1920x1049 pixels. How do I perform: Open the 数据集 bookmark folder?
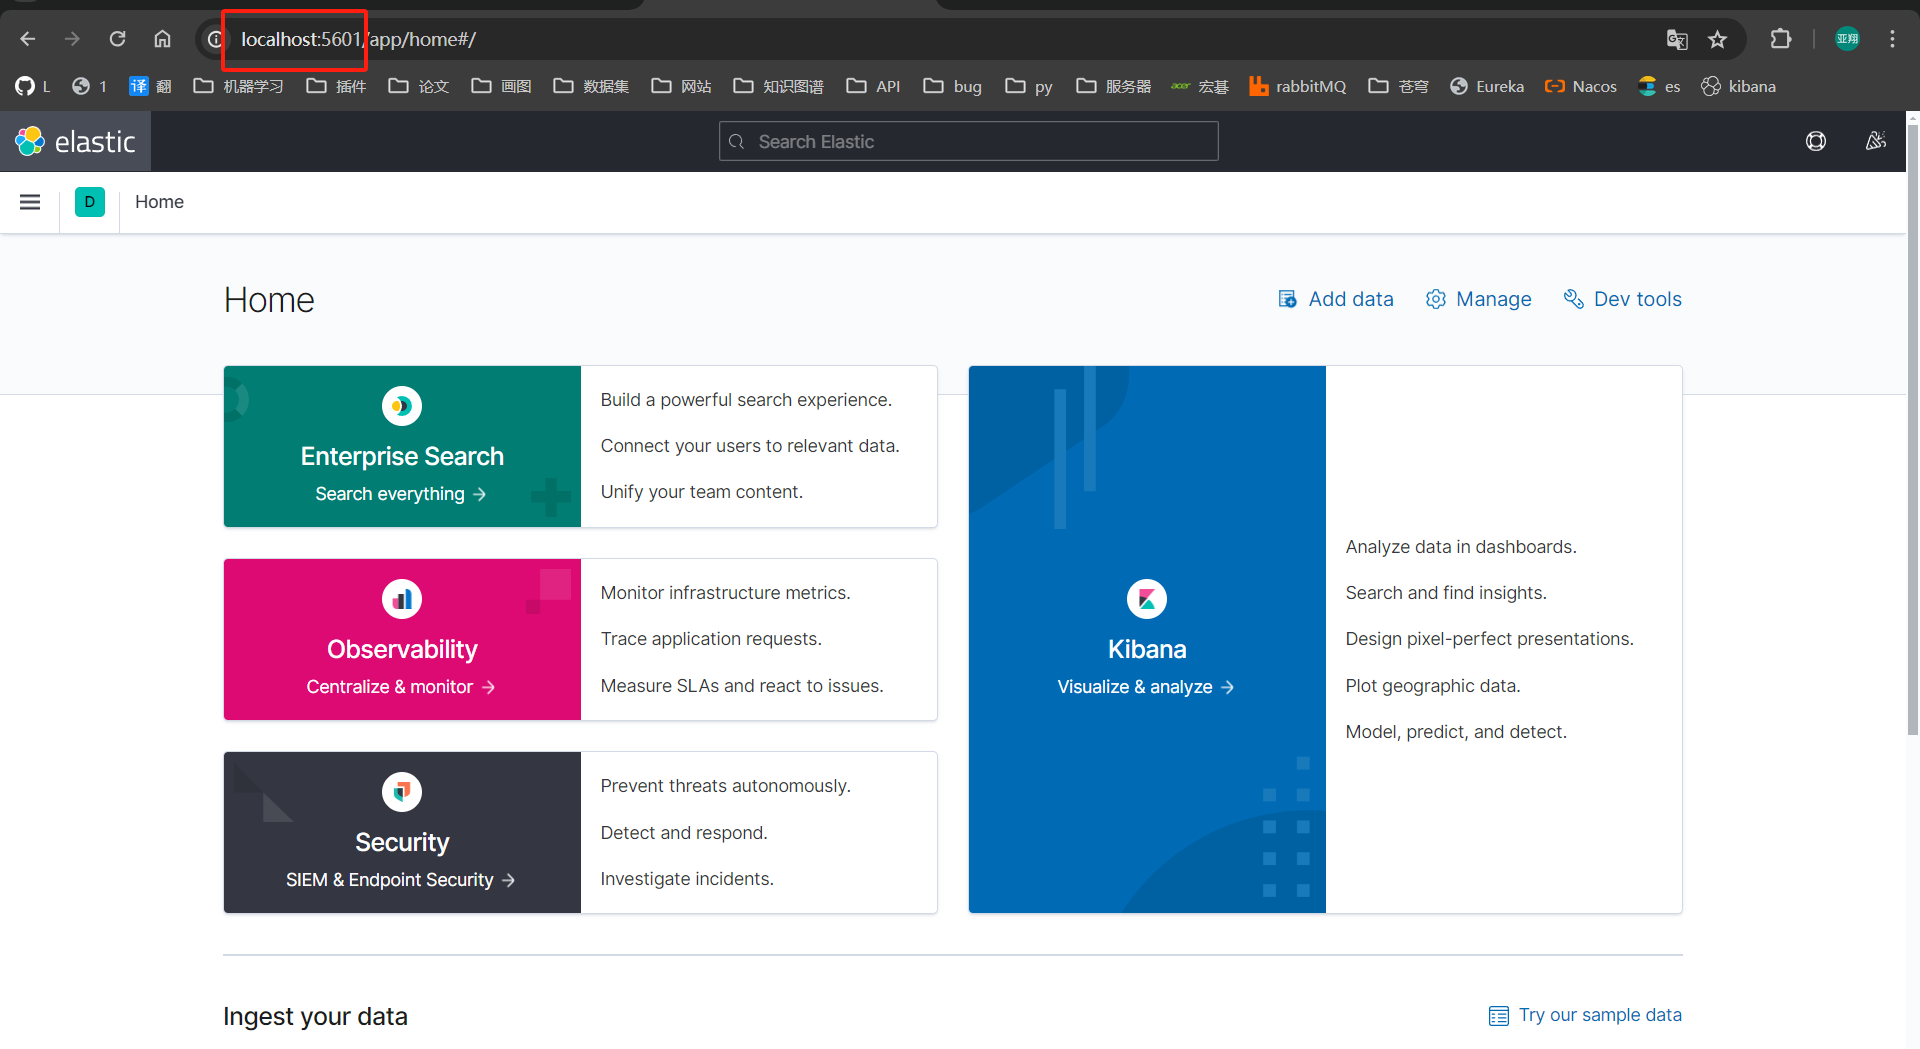591,86
